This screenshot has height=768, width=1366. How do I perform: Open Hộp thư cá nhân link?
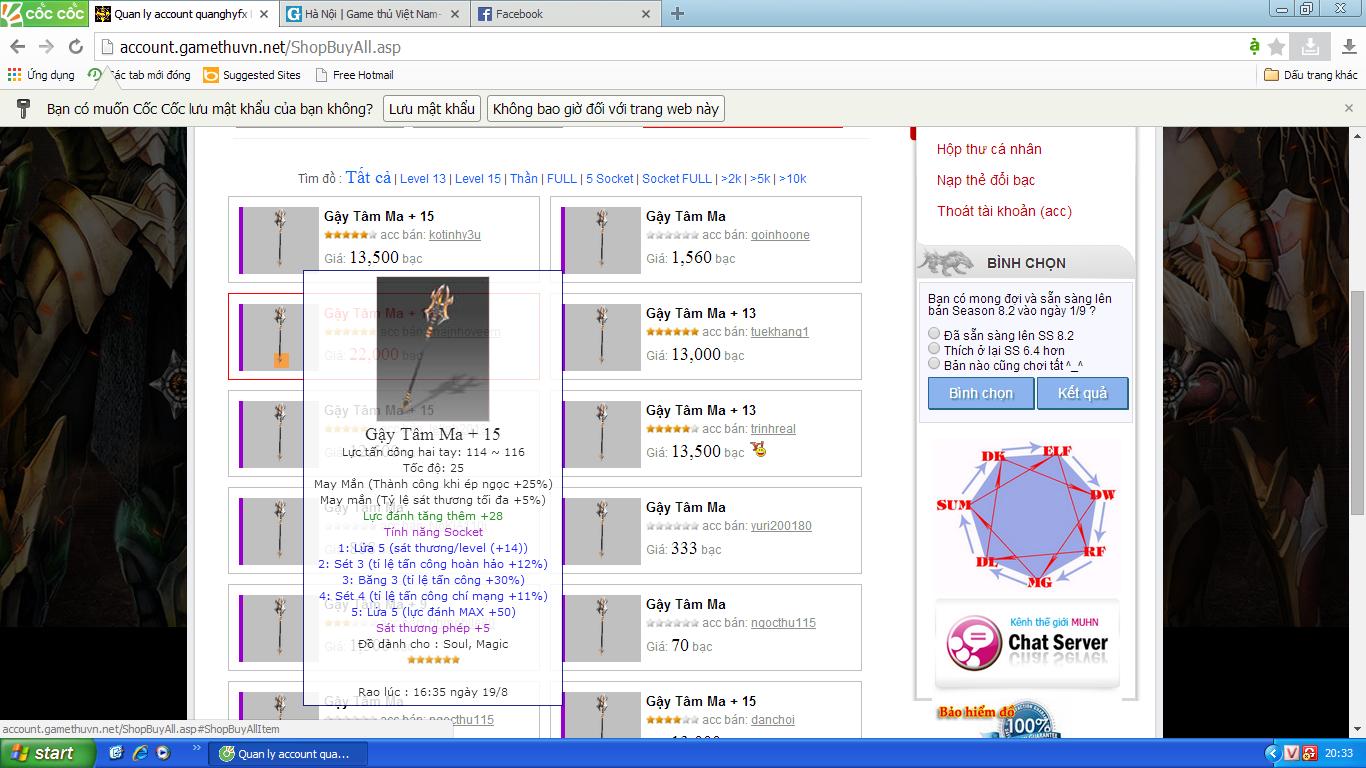tap(989, 149)
